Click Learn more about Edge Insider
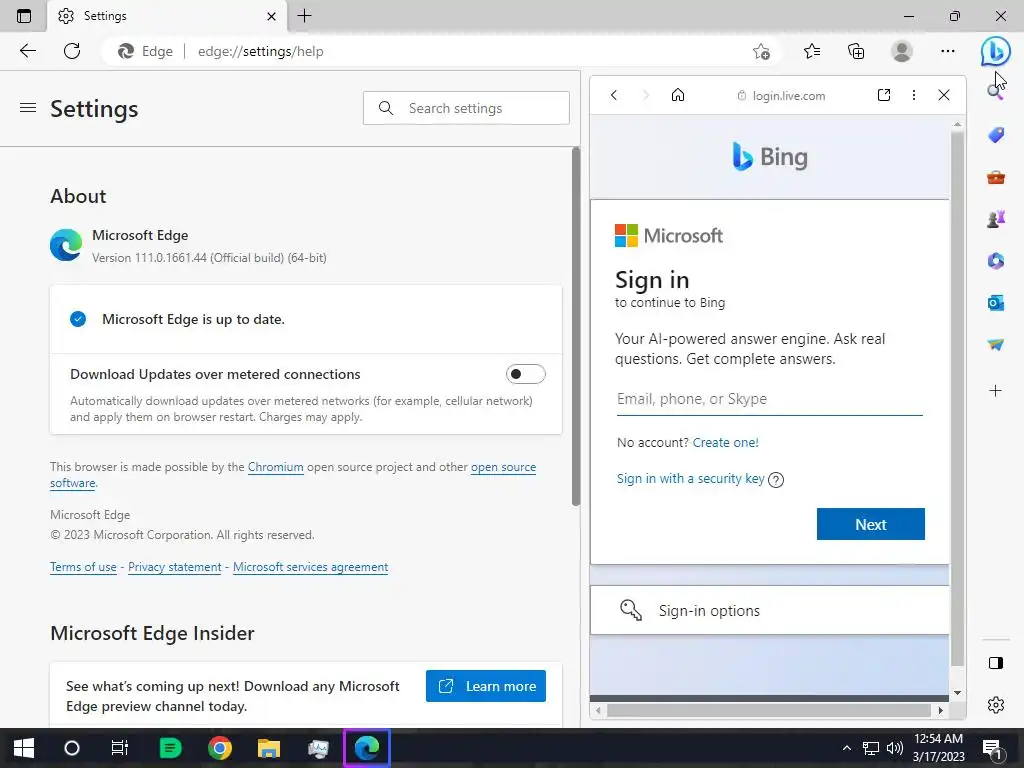The image size is (1024, 768). (x=486, y=686)
